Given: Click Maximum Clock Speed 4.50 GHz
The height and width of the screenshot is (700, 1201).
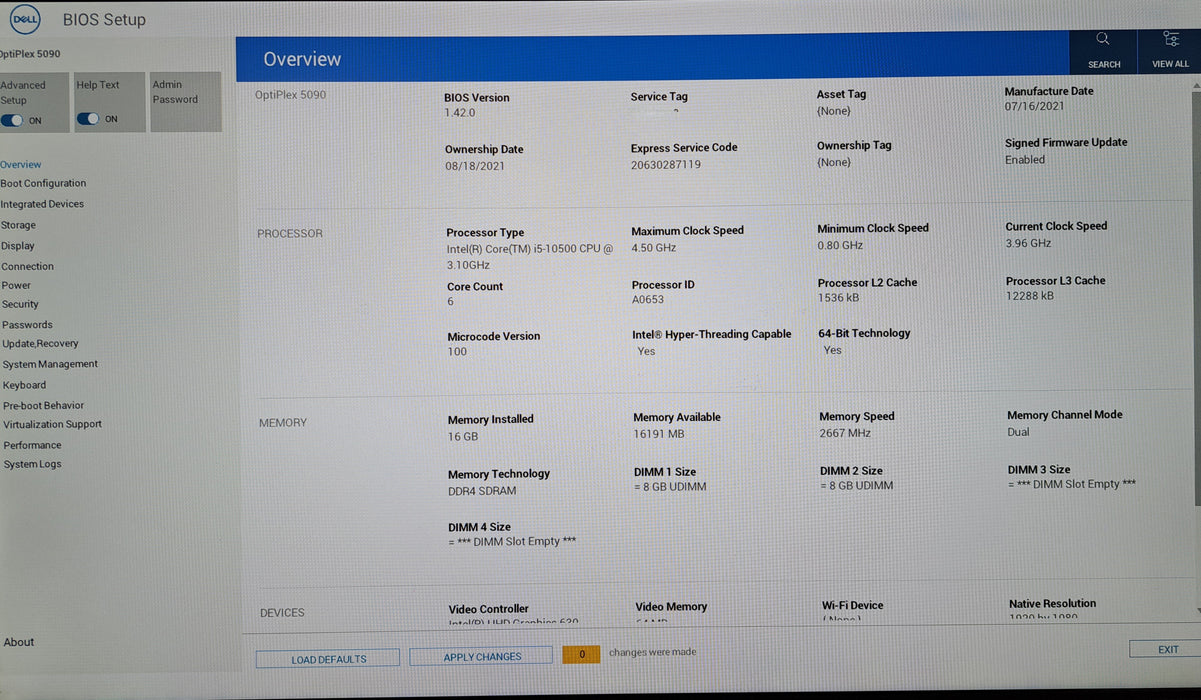Looking at the screenshot, I should point(654,248).
